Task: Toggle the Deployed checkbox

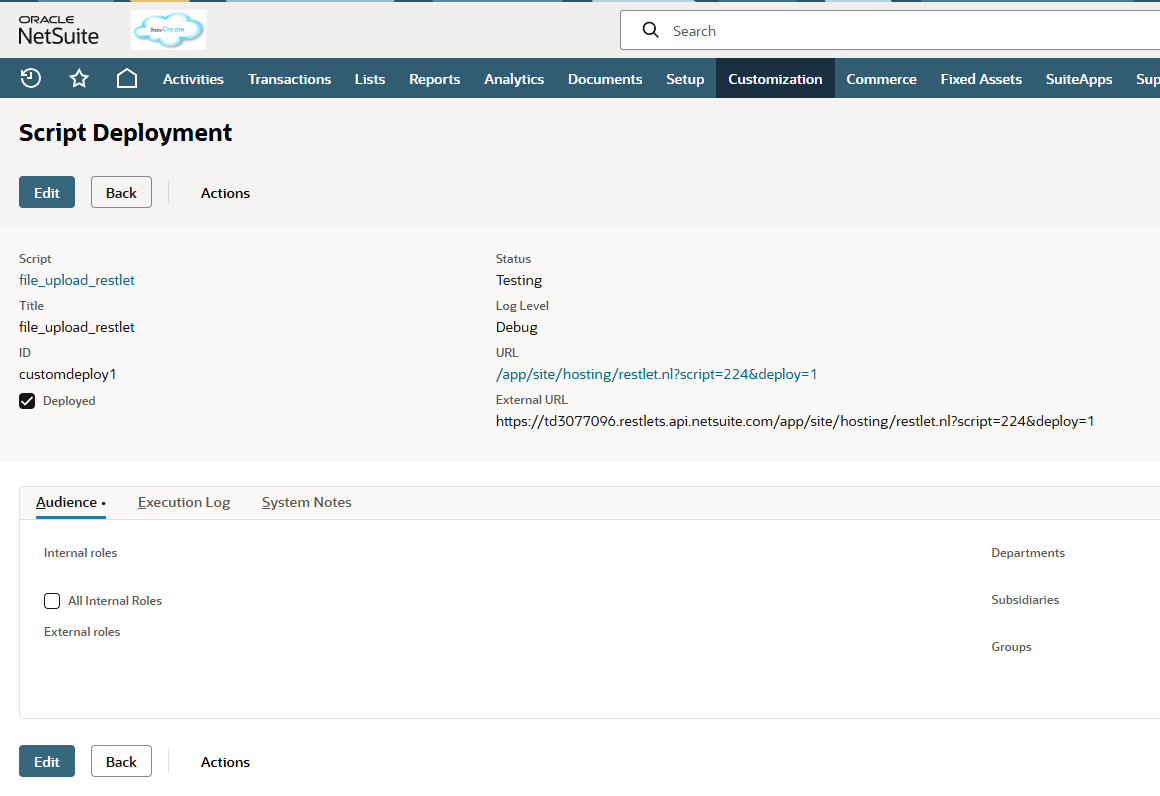Action: (28, 401)
